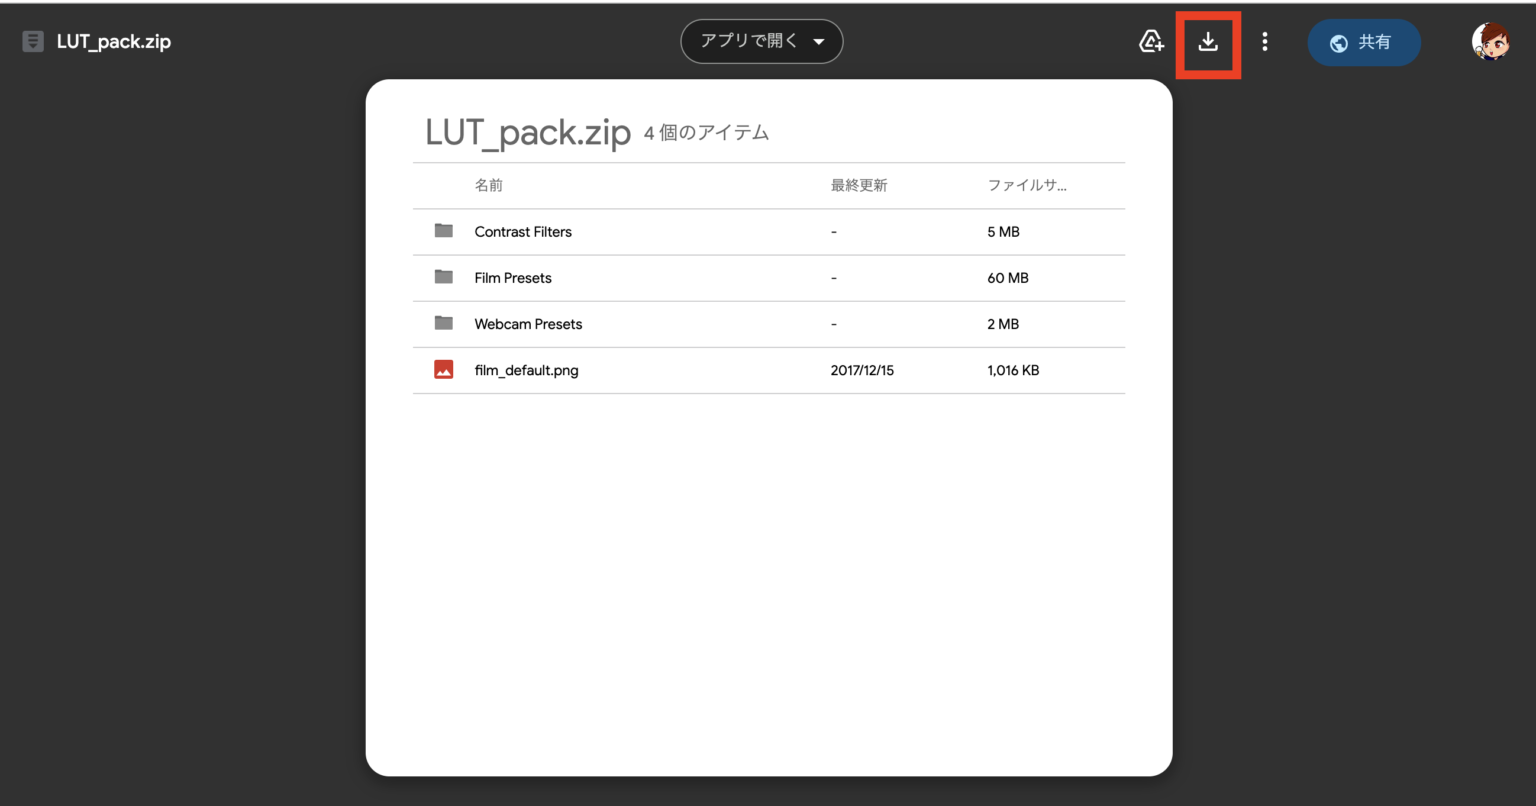The height and width of the screenshot is (806, 1536).
Task: Click the profile avatar in the top corner
Action: tap(1491, 41)
